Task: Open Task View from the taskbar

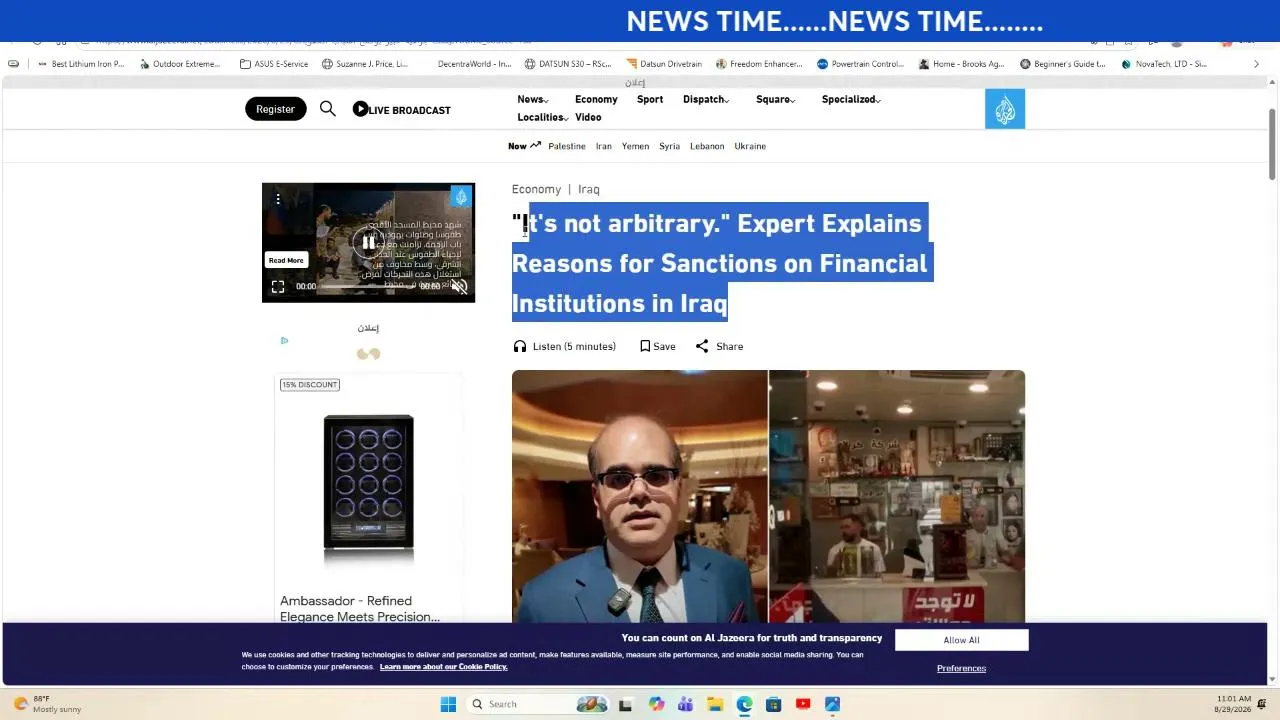Action: point(625,704)
